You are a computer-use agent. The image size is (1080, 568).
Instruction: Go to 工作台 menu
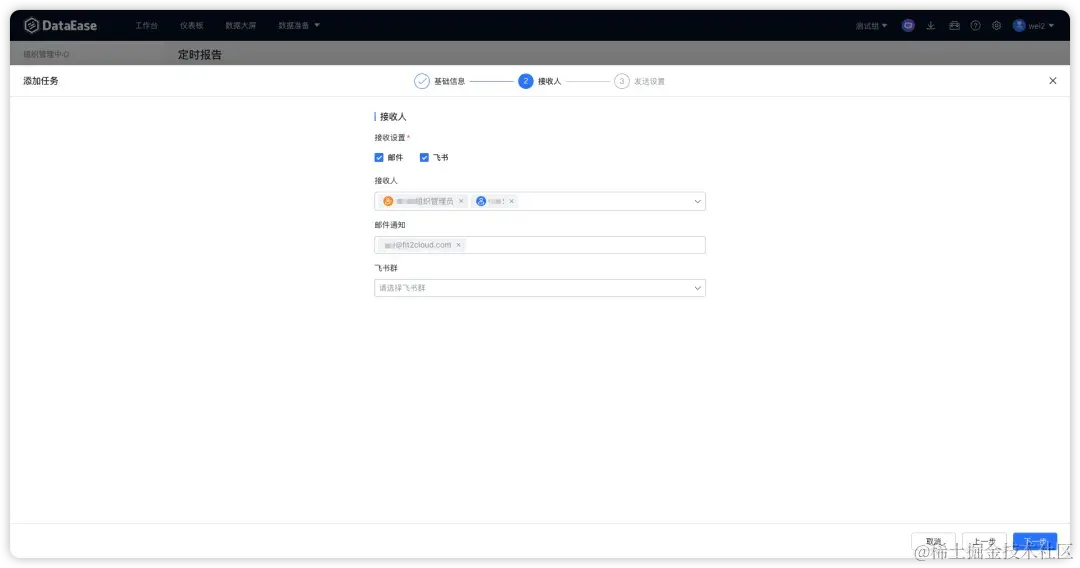(x=146, y=25)
